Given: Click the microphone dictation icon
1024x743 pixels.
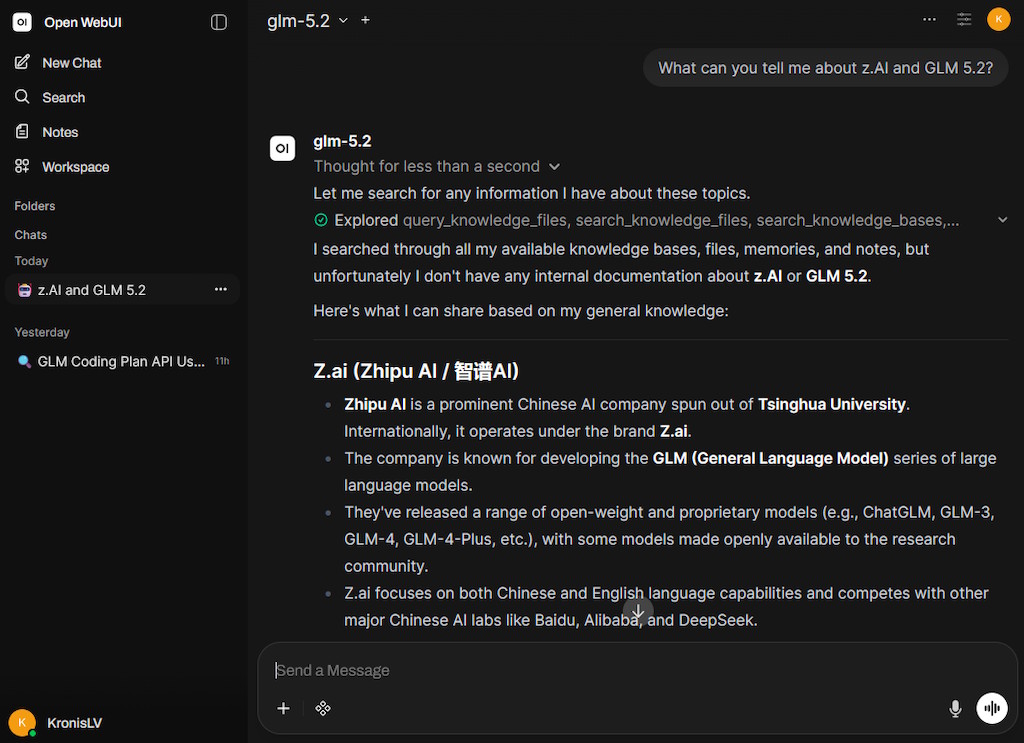Looking at the screenshot, I should pyautogui.click(x=955, y=708).
